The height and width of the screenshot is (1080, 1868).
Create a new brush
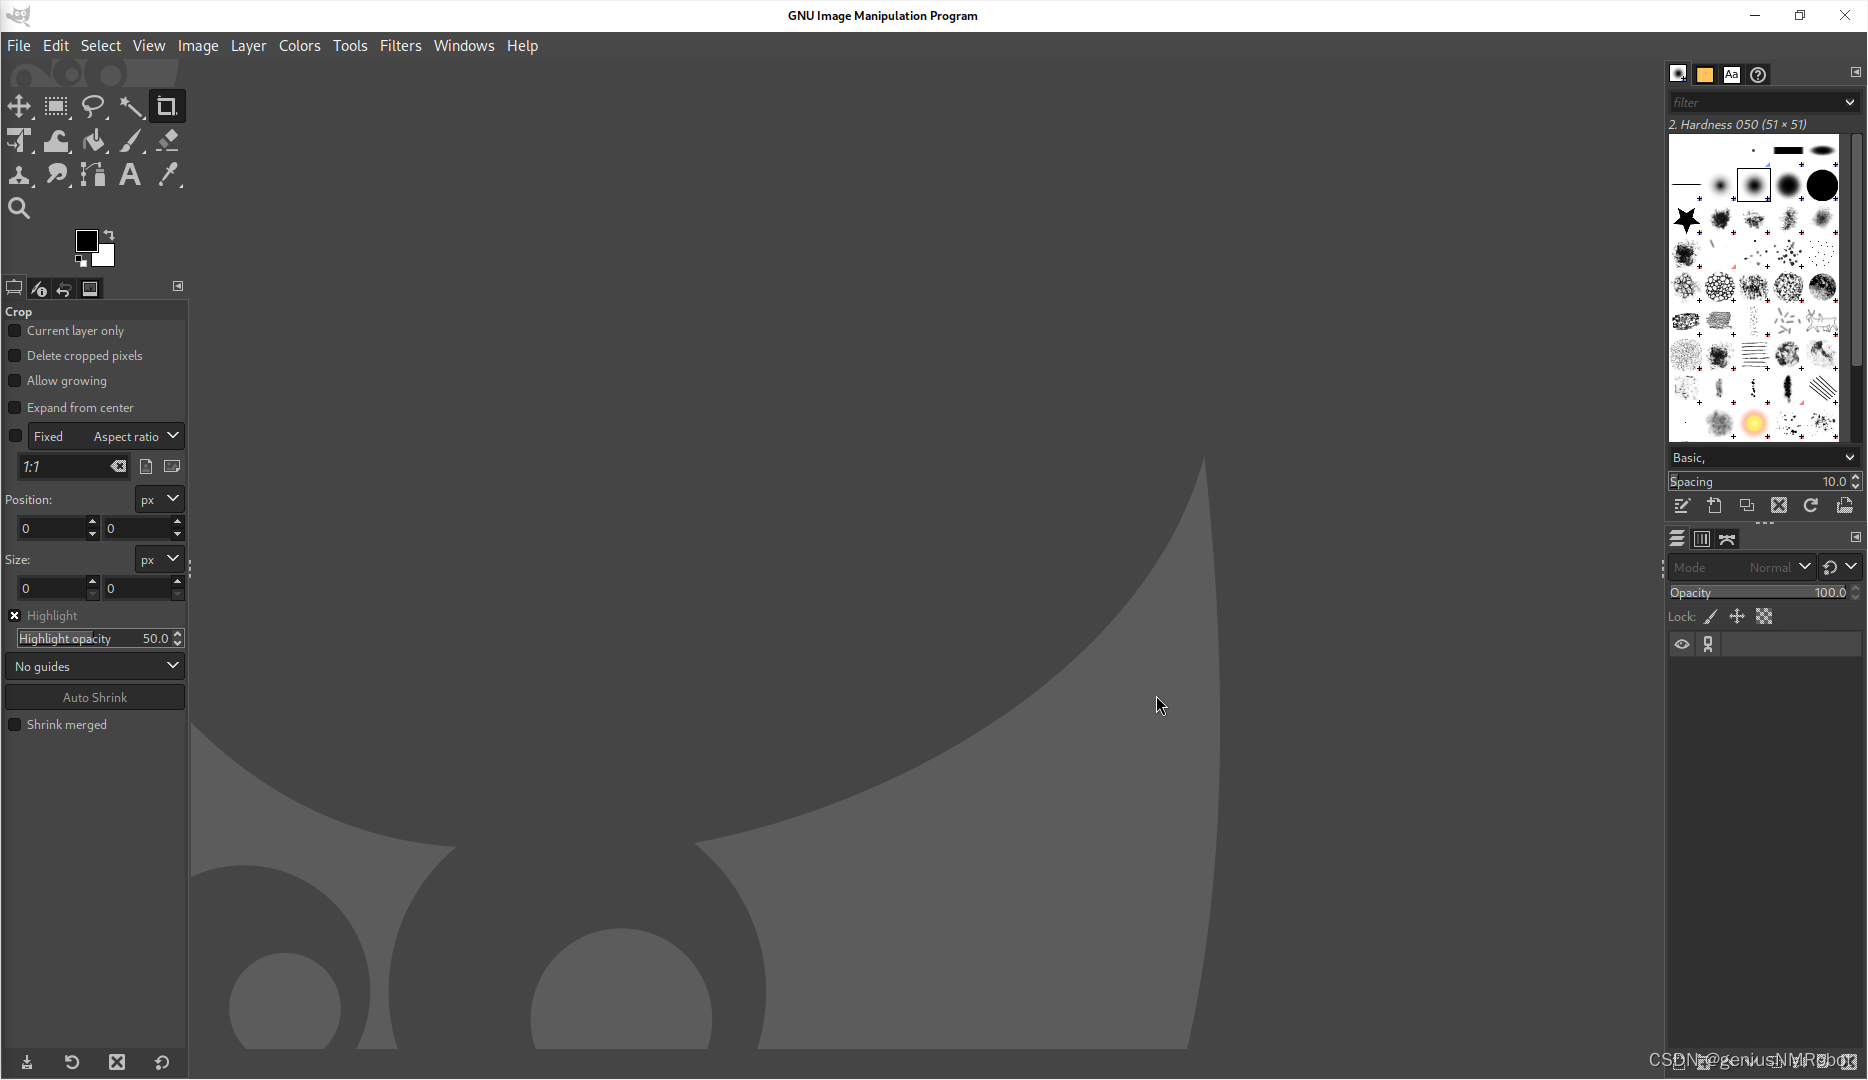(1714, 506)
